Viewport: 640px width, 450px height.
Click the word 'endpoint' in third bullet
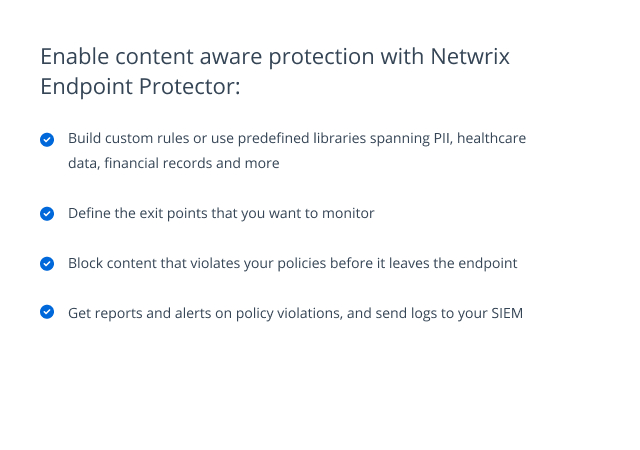coord(488,263)
